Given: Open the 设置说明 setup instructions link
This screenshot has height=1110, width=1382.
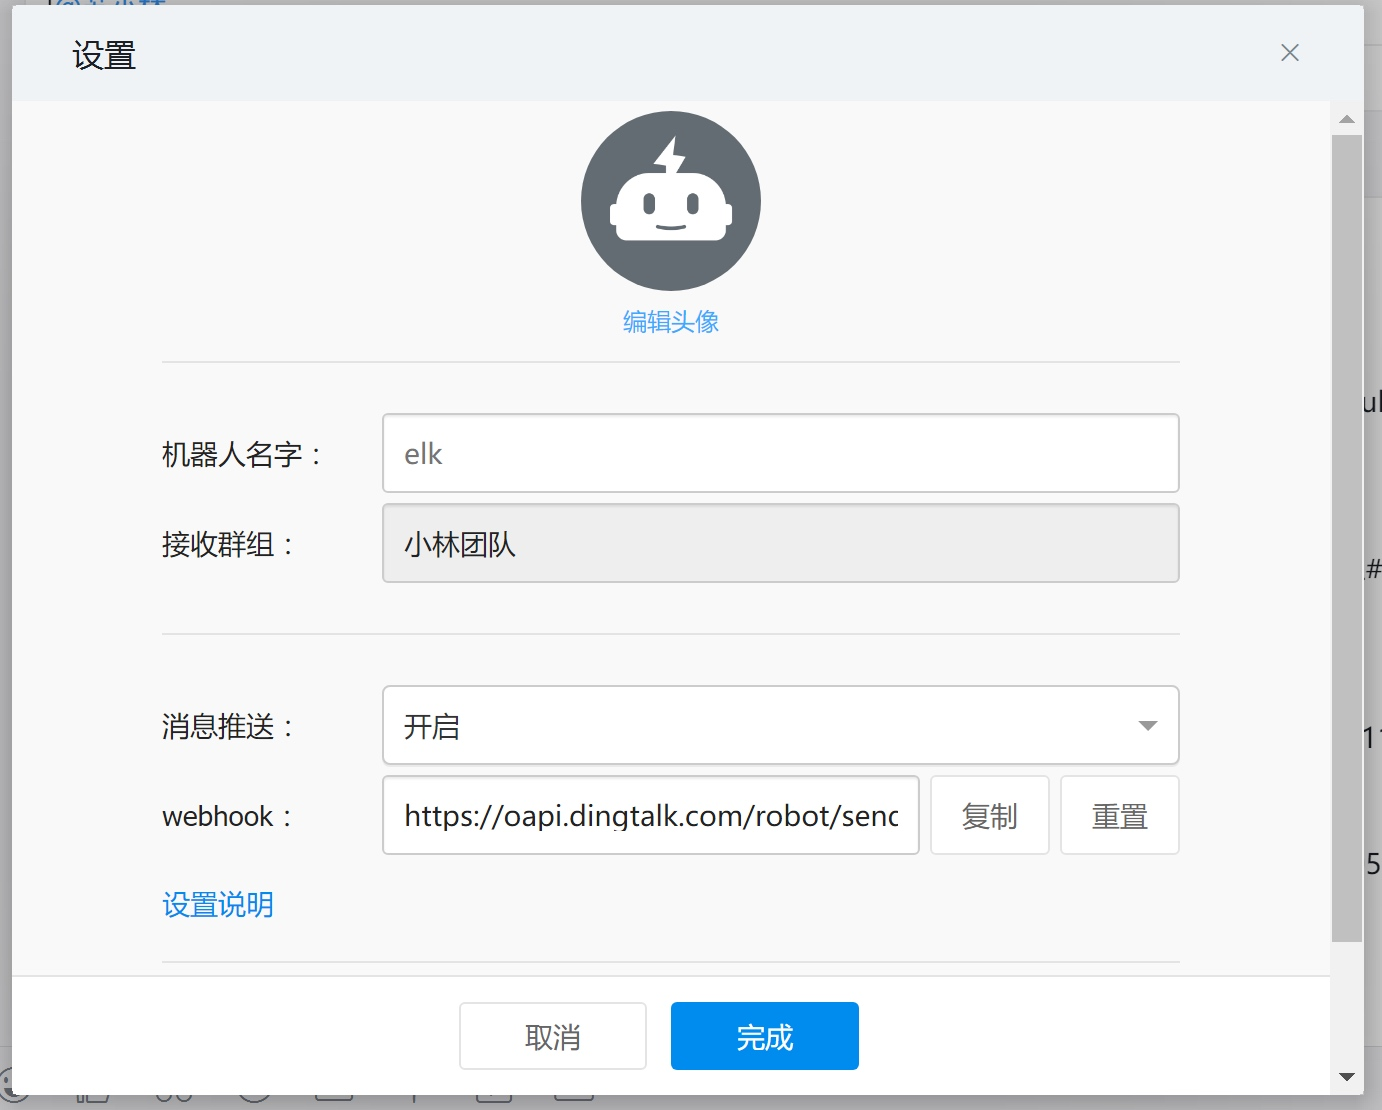Looking at the screenshot, I should [218, 905].
